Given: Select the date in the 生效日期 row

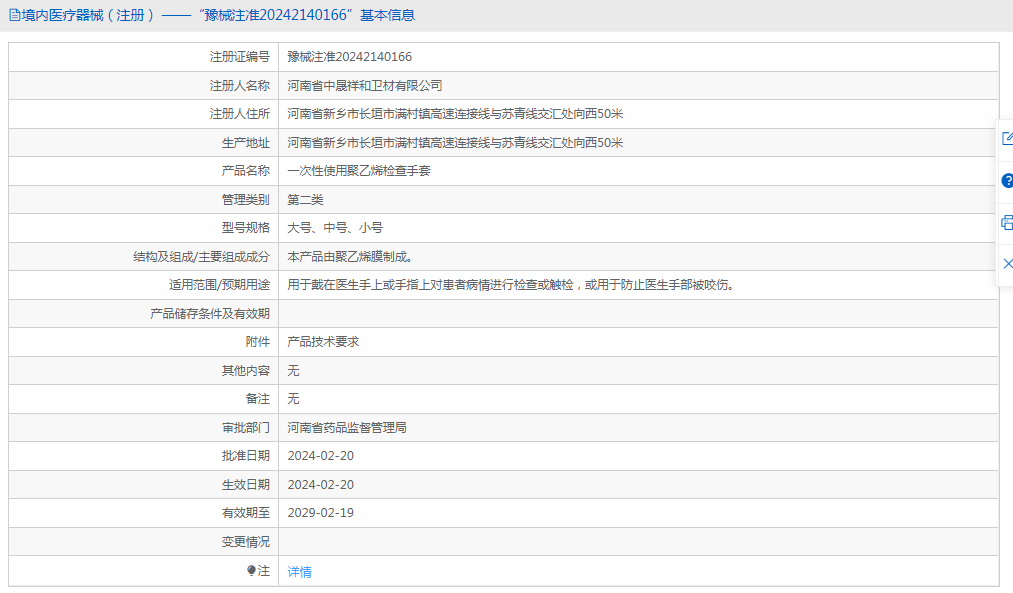Looking at the screenshot, I should [x=320, y=484].
